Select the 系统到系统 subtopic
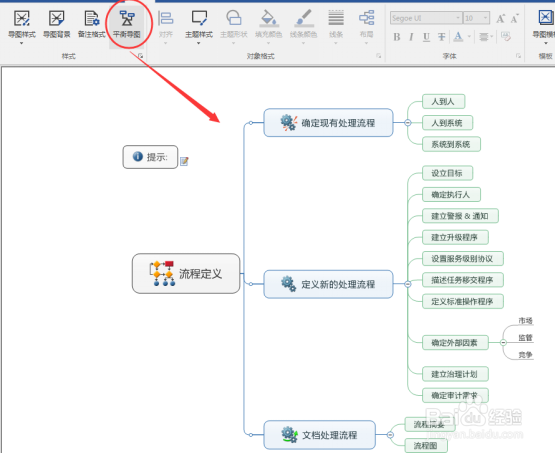555x454 pixels. (x=451, y=144)
